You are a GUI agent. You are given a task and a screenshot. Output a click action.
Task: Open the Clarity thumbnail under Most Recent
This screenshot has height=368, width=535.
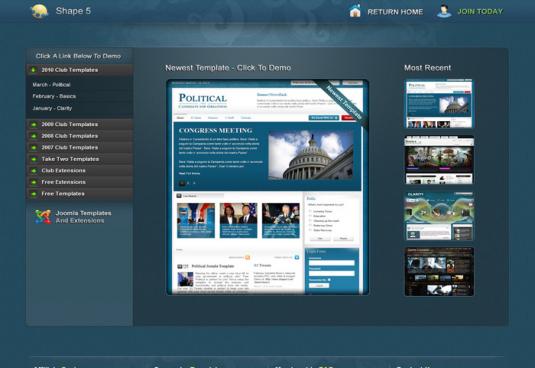pos(439,216)
